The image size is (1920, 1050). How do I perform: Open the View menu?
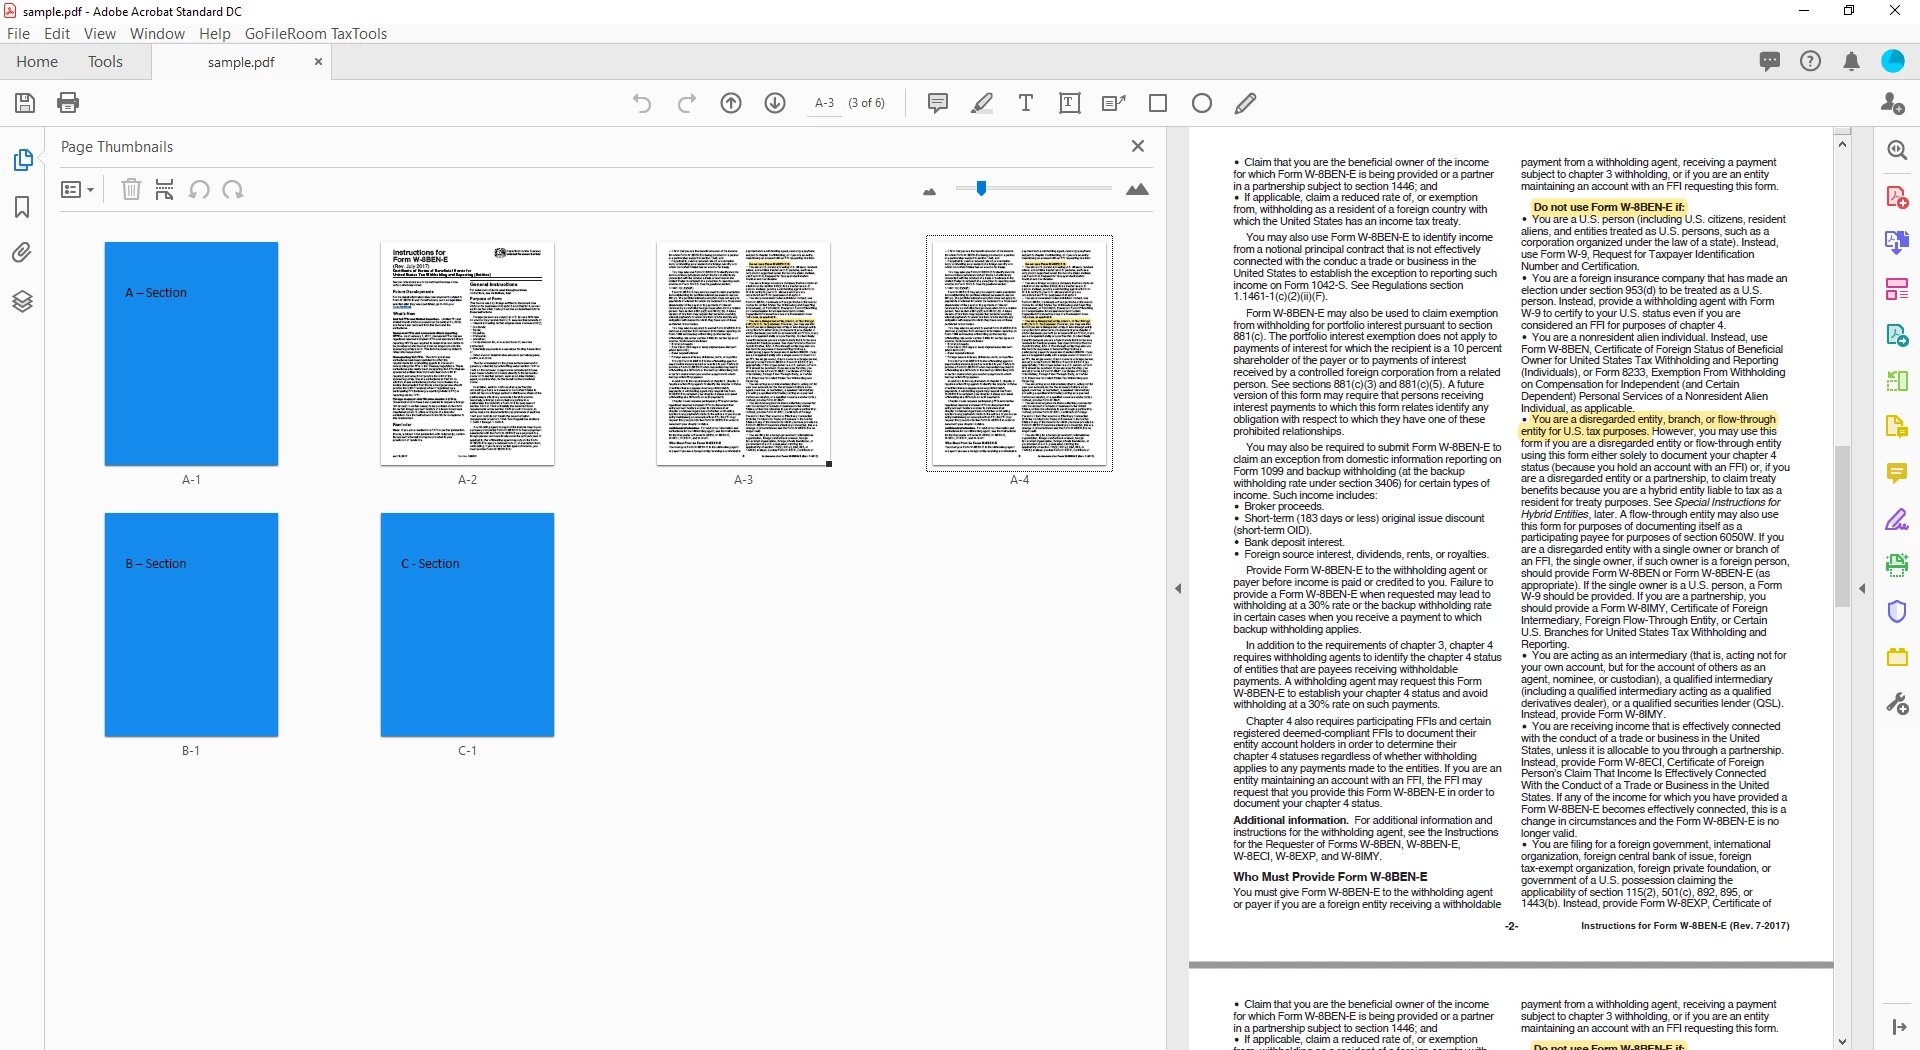point(99,33)
